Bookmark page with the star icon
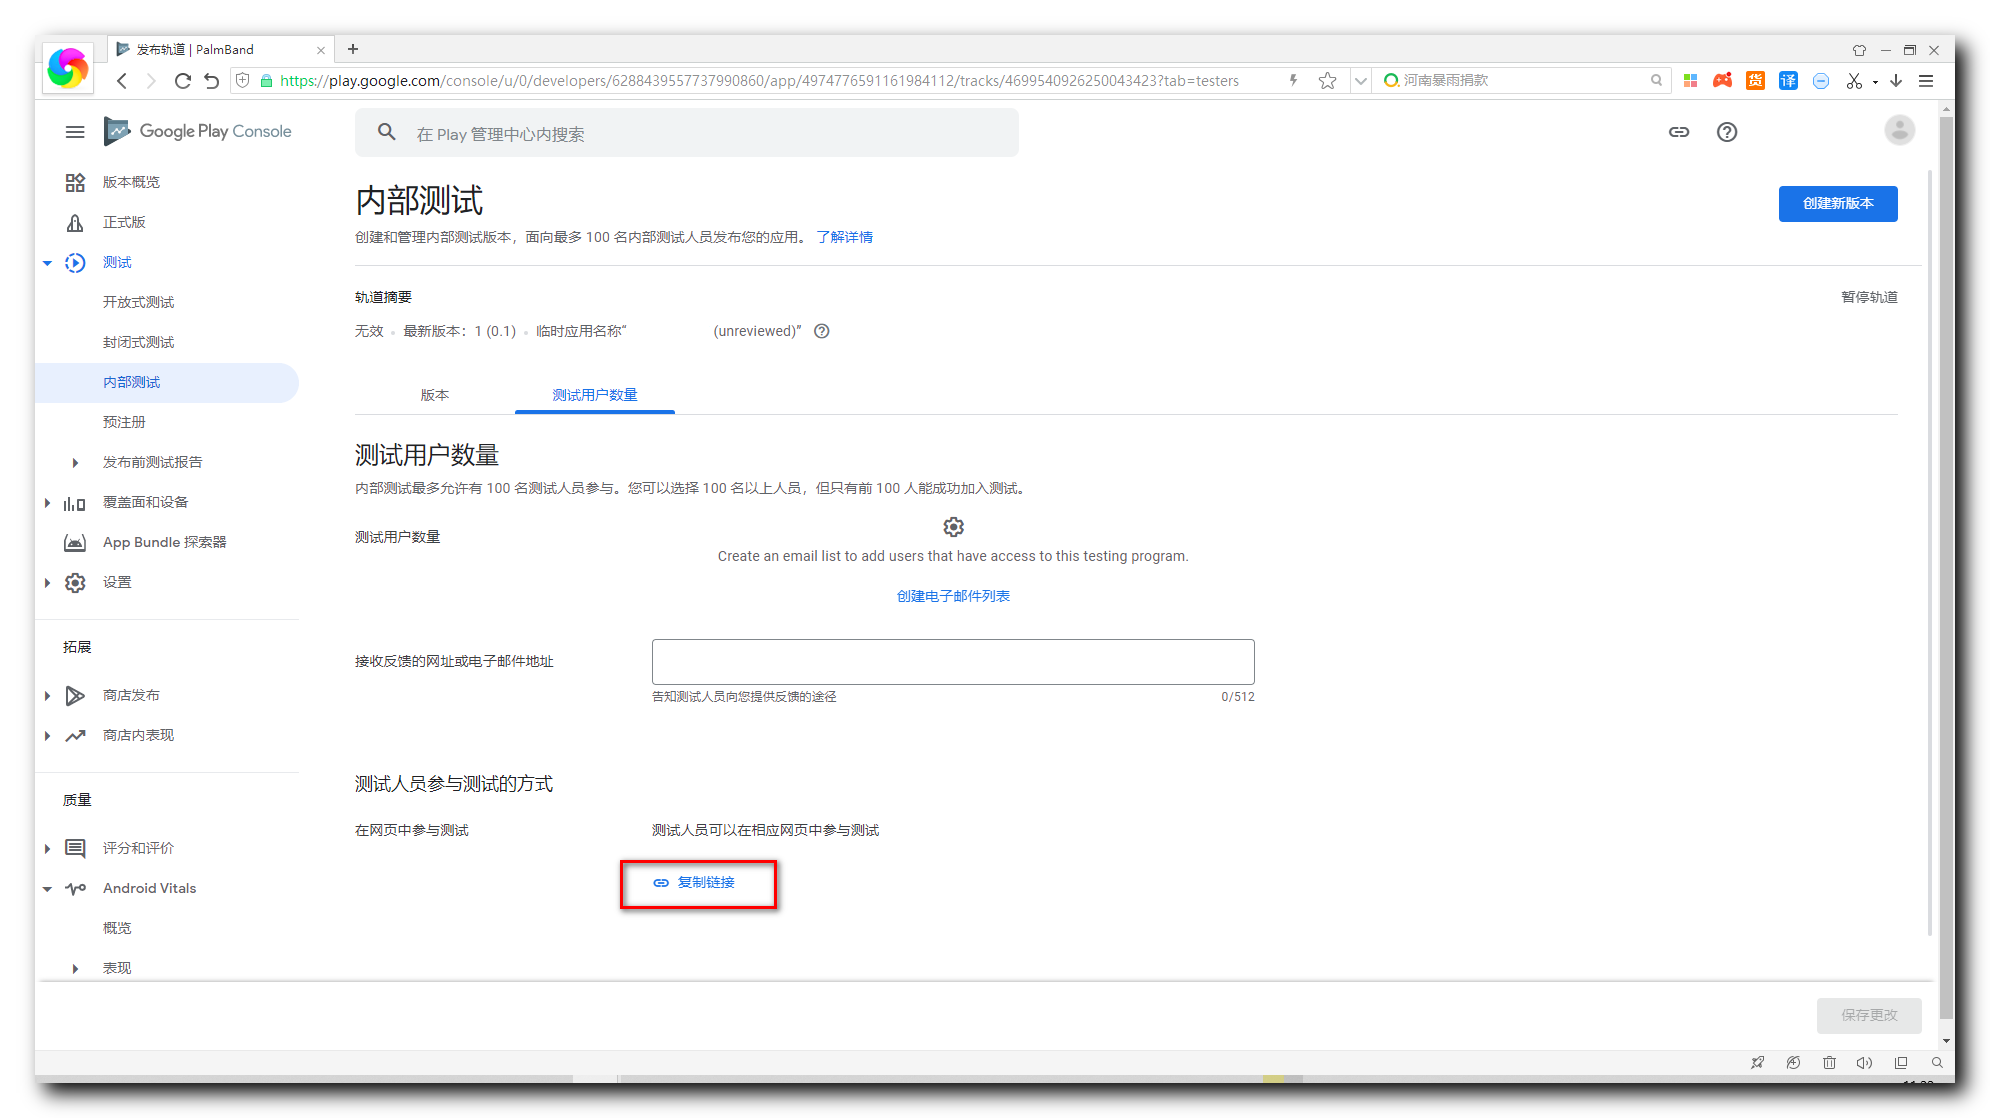This screenshot has width=1990, height=1118. [x=1327, y=81]
